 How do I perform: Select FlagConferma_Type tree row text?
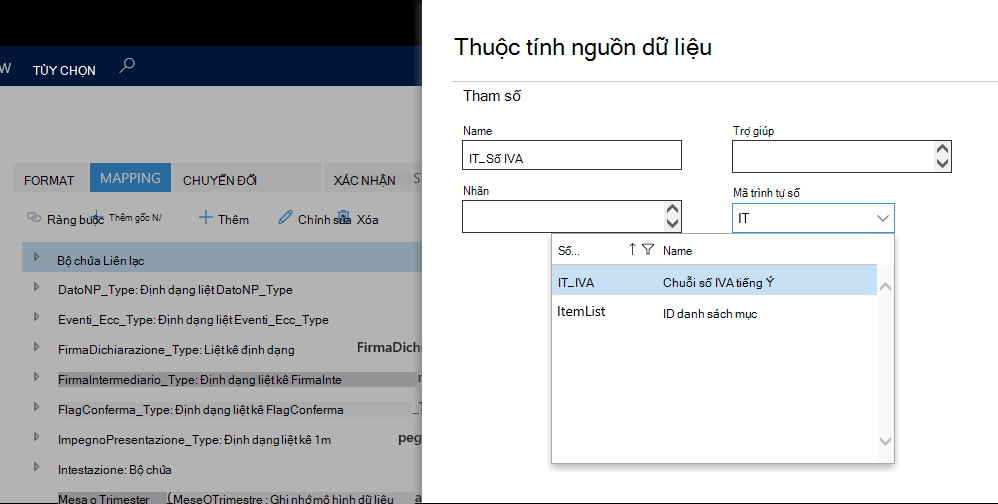click(x=200, y=410)
